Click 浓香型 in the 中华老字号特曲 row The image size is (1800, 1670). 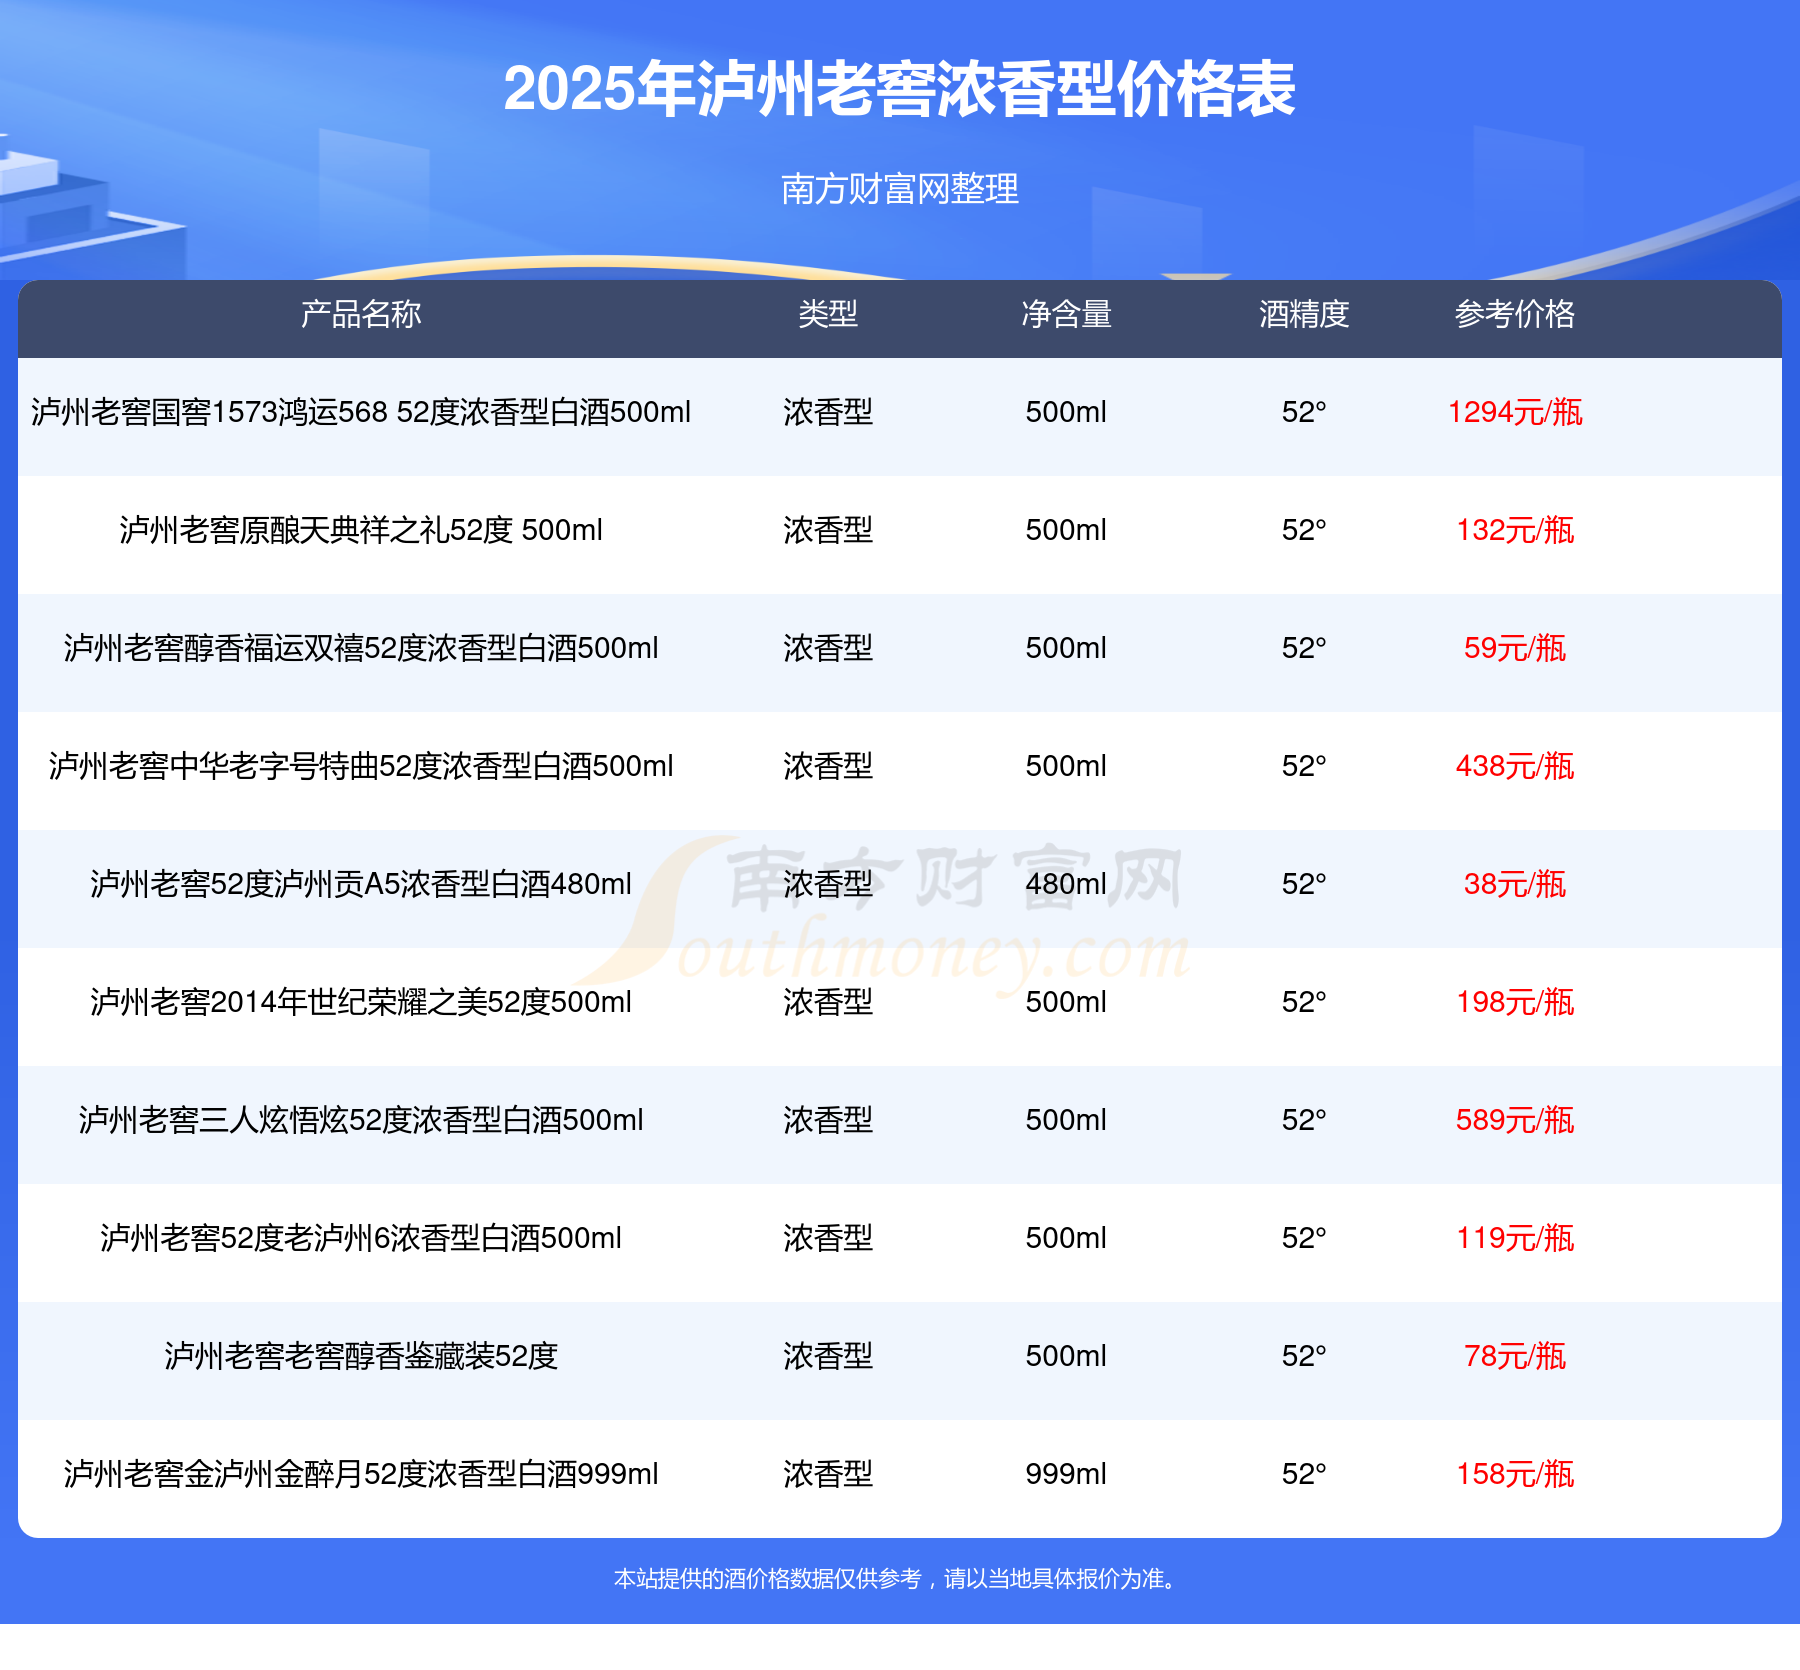tap(828, 766)
